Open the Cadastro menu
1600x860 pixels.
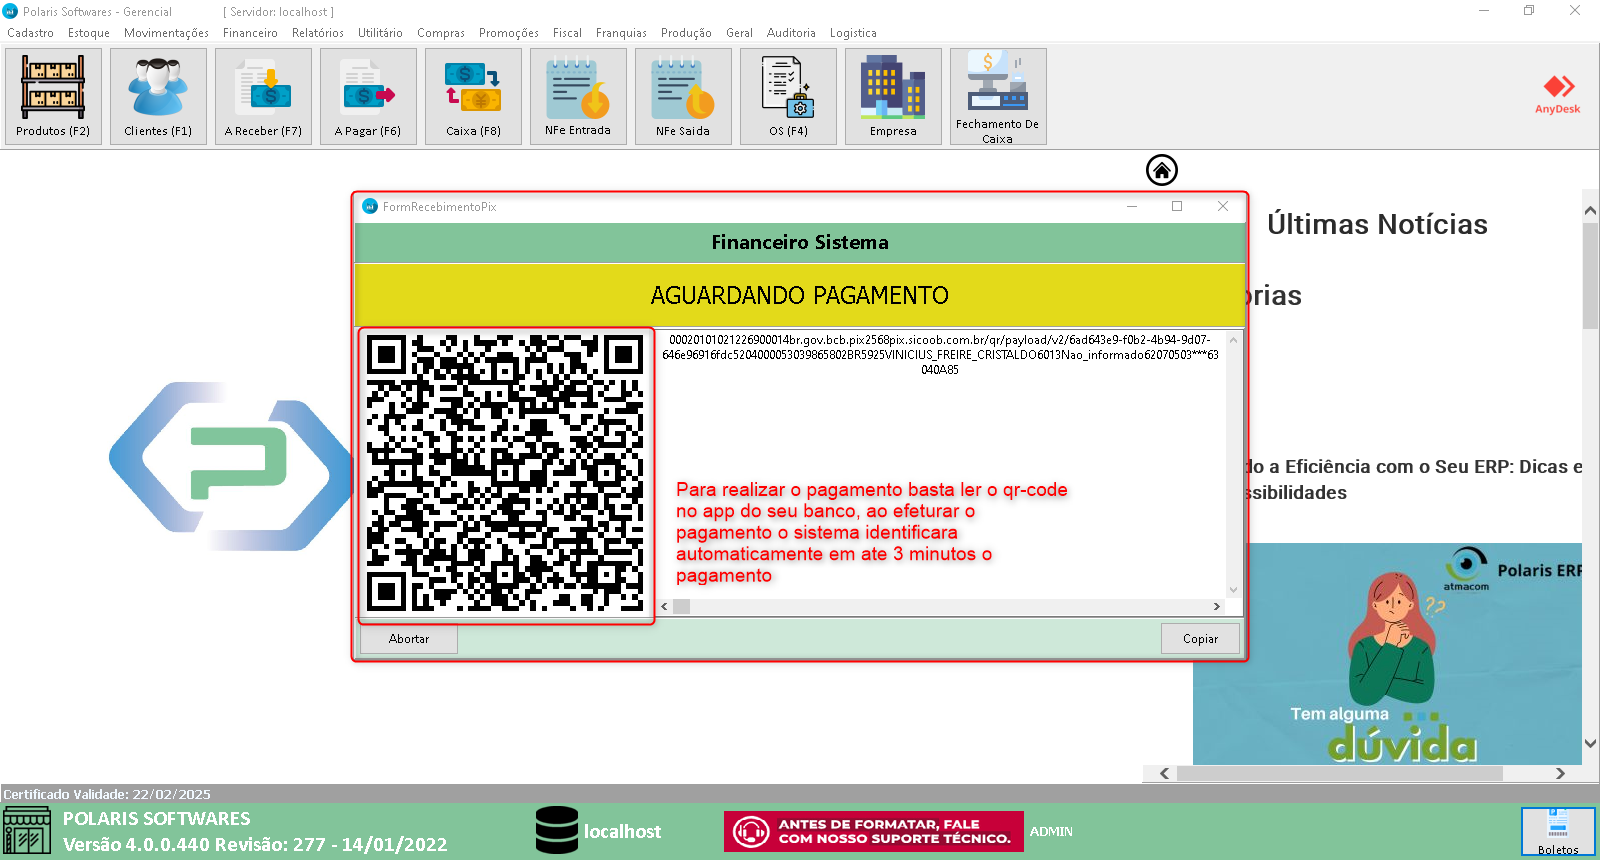(x=30, y=33)
